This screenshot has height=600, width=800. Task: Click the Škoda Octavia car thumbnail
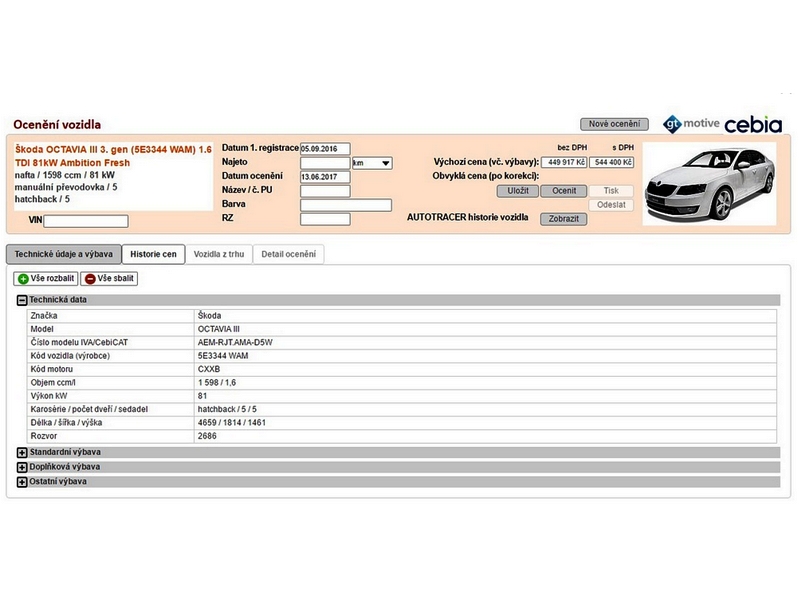(x=710, y=184)
